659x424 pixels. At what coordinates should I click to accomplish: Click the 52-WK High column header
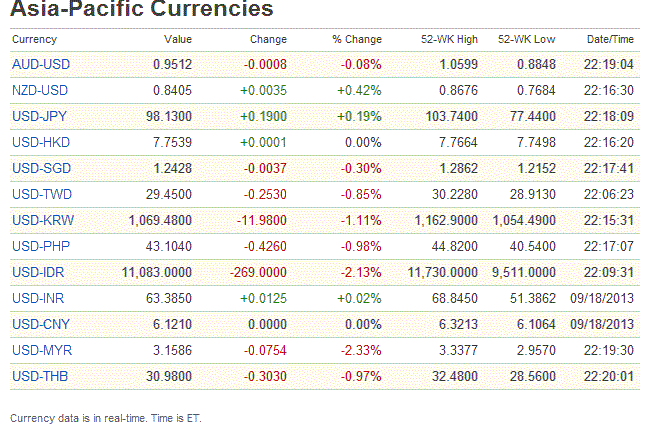point(450,40)
